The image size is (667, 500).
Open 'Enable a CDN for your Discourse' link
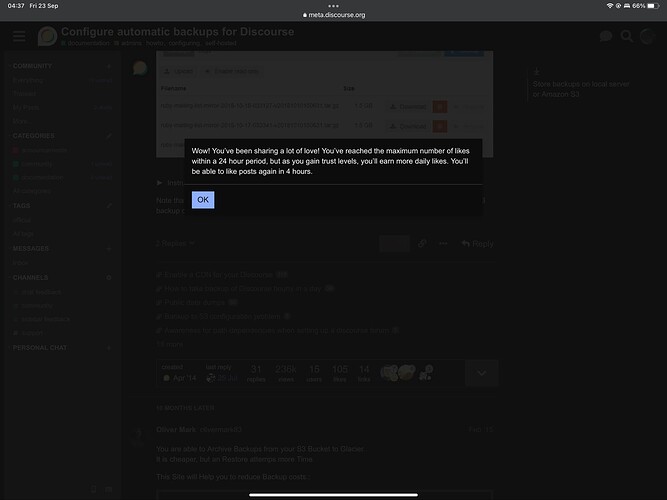(218, 275)
